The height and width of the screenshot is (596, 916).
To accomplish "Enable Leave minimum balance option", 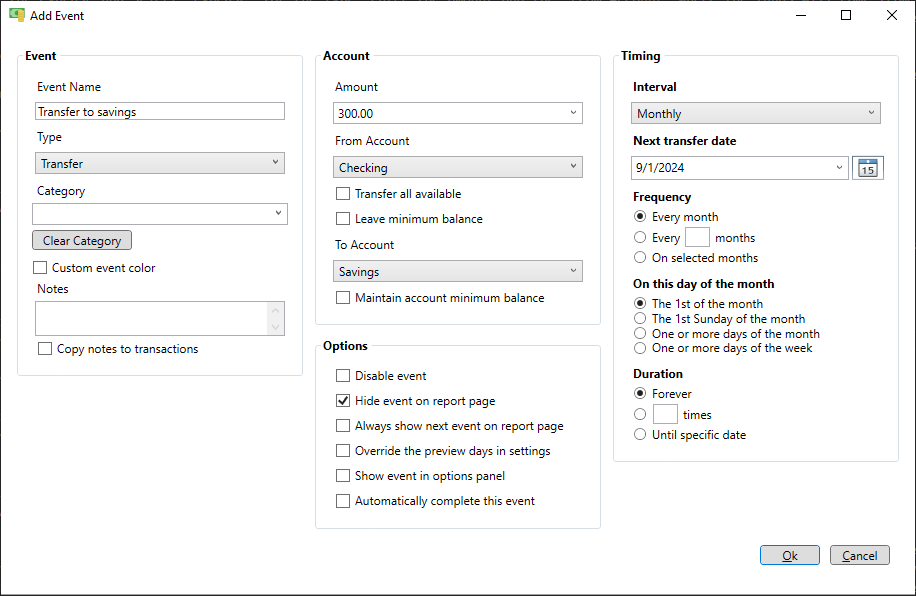I will pos(343,219).
